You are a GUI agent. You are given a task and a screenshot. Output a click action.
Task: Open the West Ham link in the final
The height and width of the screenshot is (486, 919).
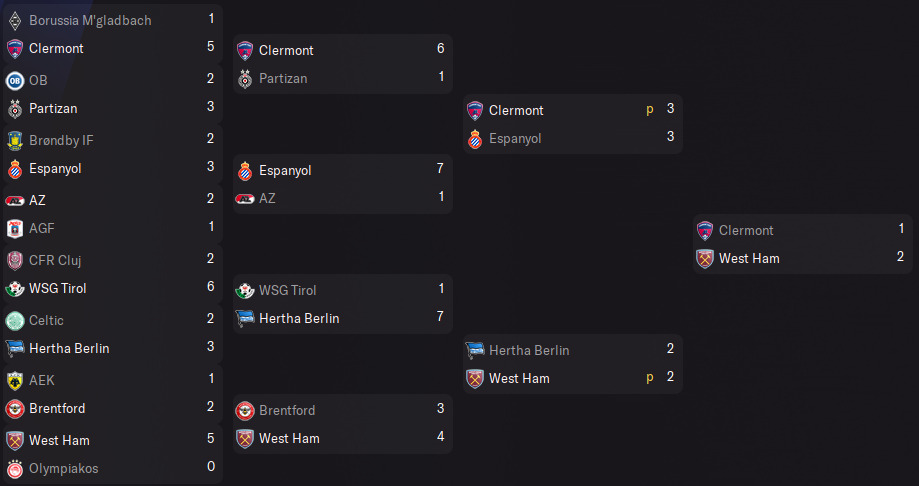749,259
